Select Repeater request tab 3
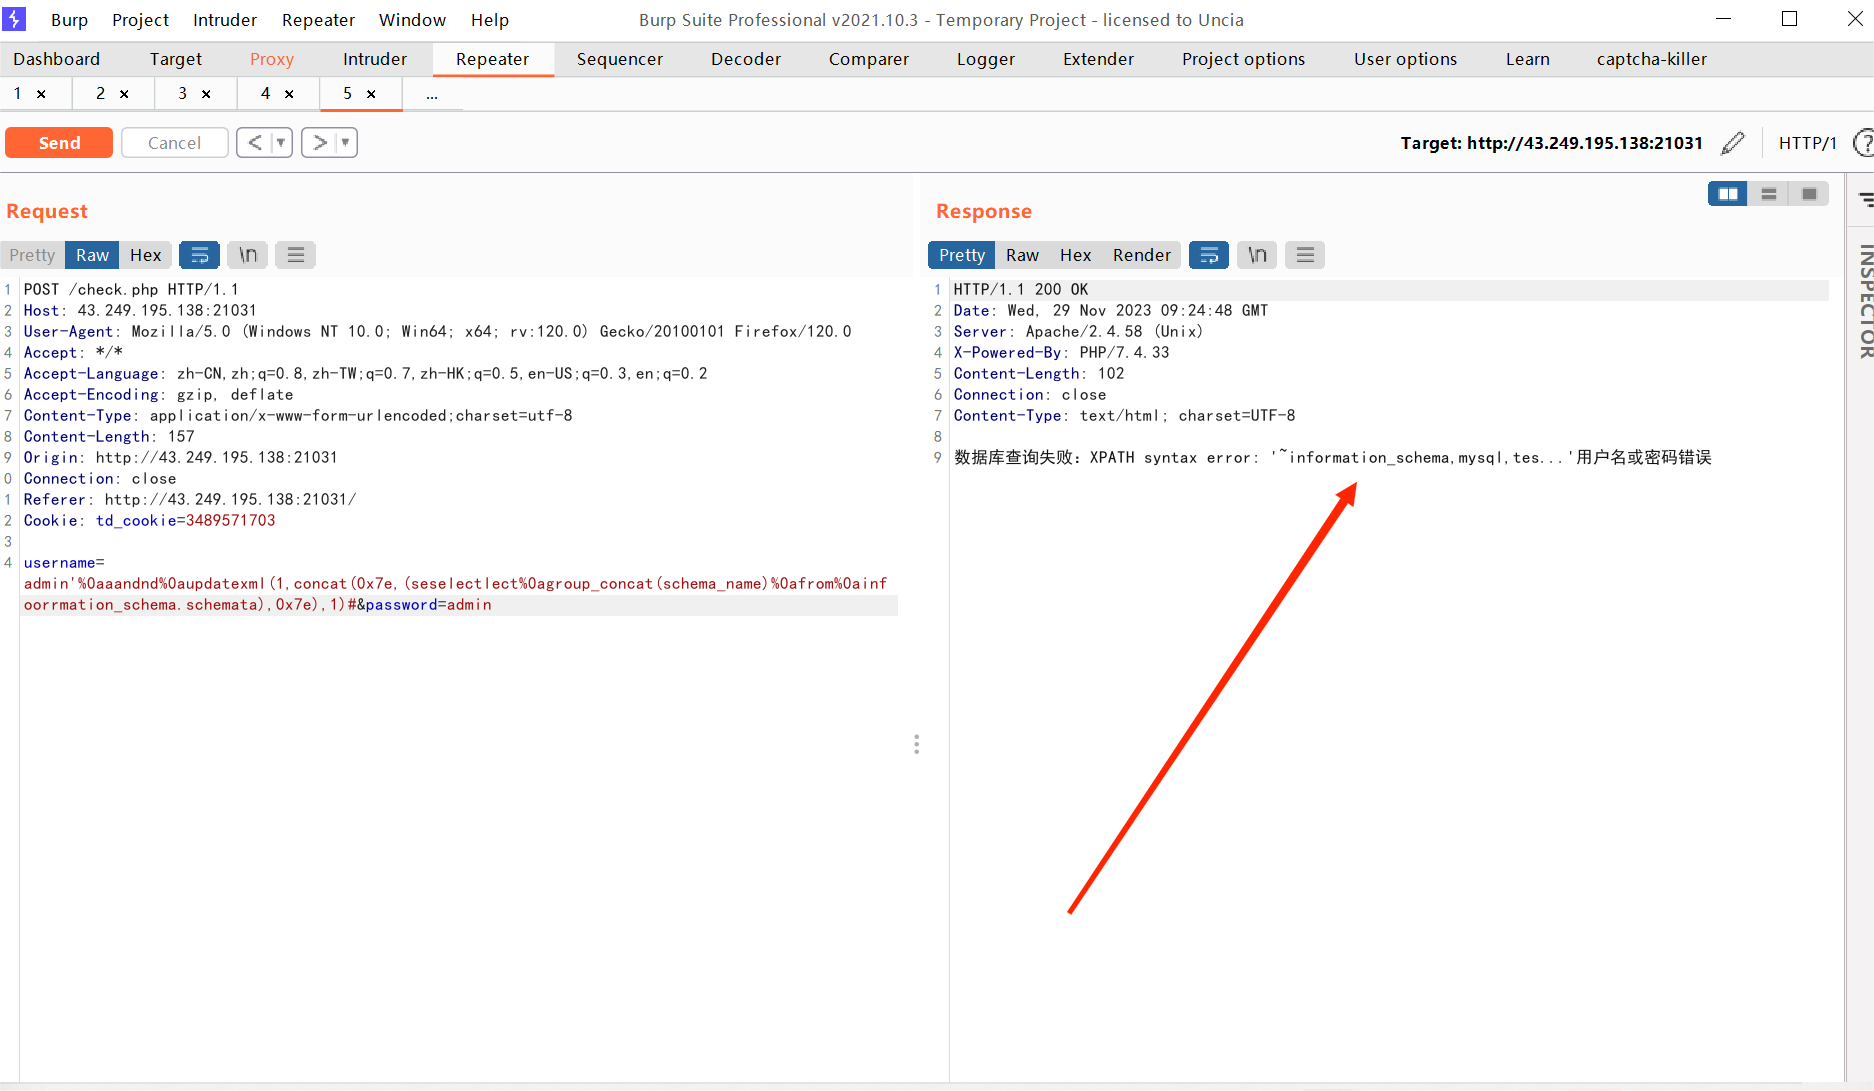Screen dimensions: 1874x1091 (x=183, y=94)
